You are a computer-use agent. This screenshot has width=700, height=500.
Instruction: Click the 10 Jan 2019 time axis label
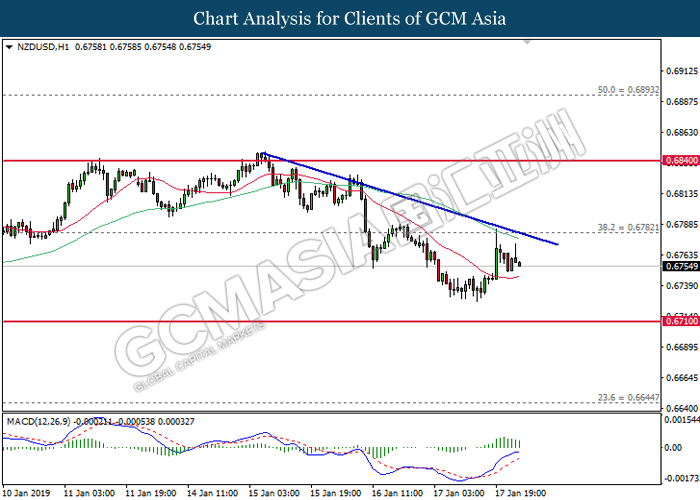[26, 493]
